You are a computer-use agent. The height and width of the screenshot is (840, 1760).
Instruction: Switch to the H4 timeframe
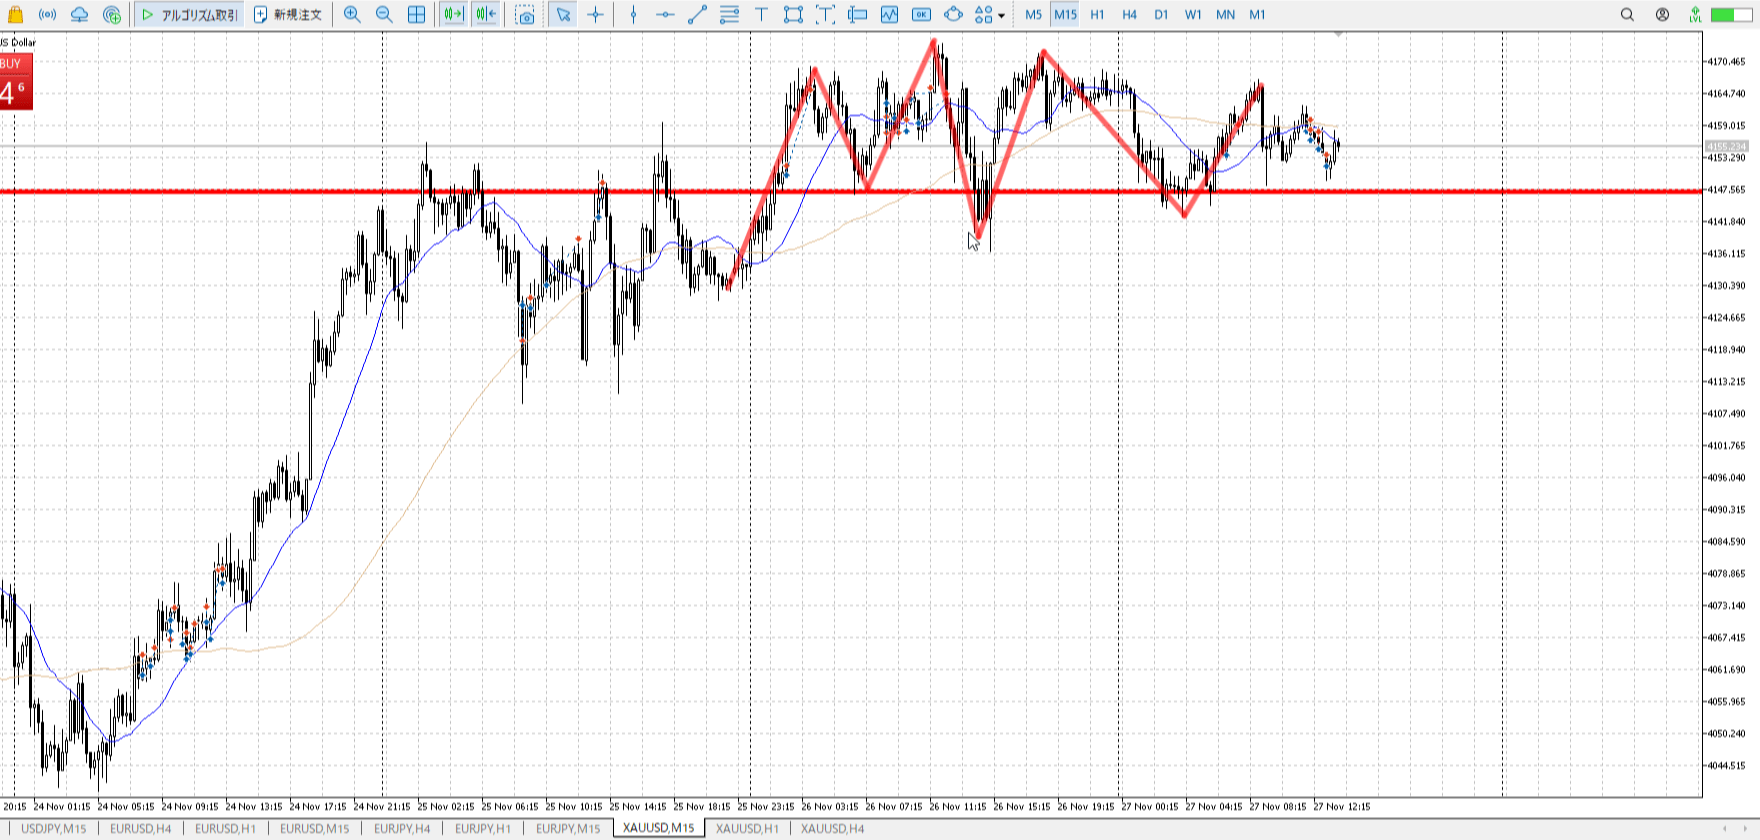(x=1129, y=15)
